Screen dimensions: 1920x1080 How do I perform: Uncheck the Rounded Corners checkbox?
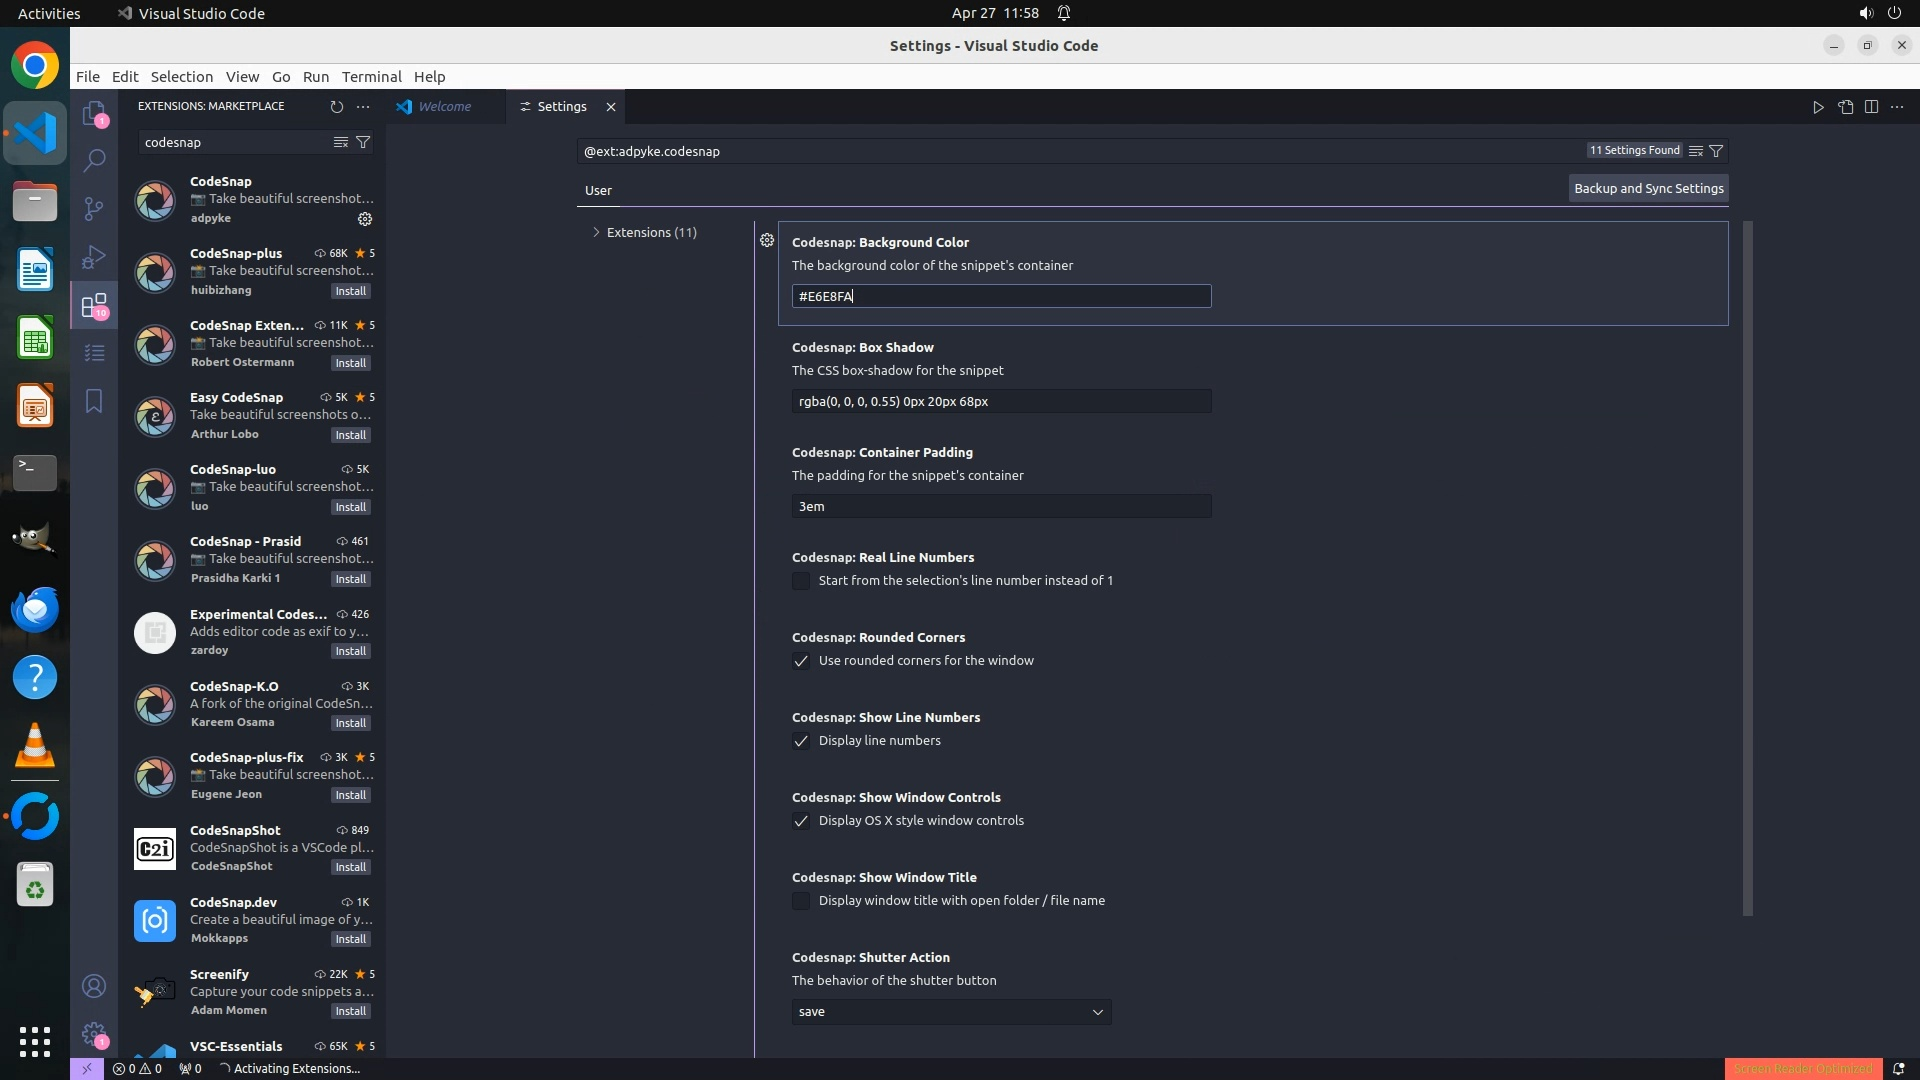pos(801,661)
